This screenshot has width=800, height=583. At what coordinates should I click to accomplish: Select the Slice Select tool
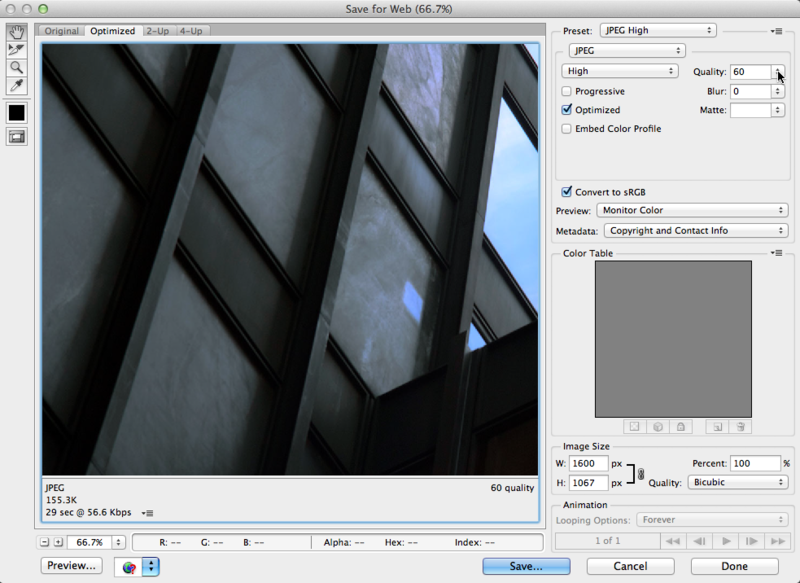coord(14,51)
